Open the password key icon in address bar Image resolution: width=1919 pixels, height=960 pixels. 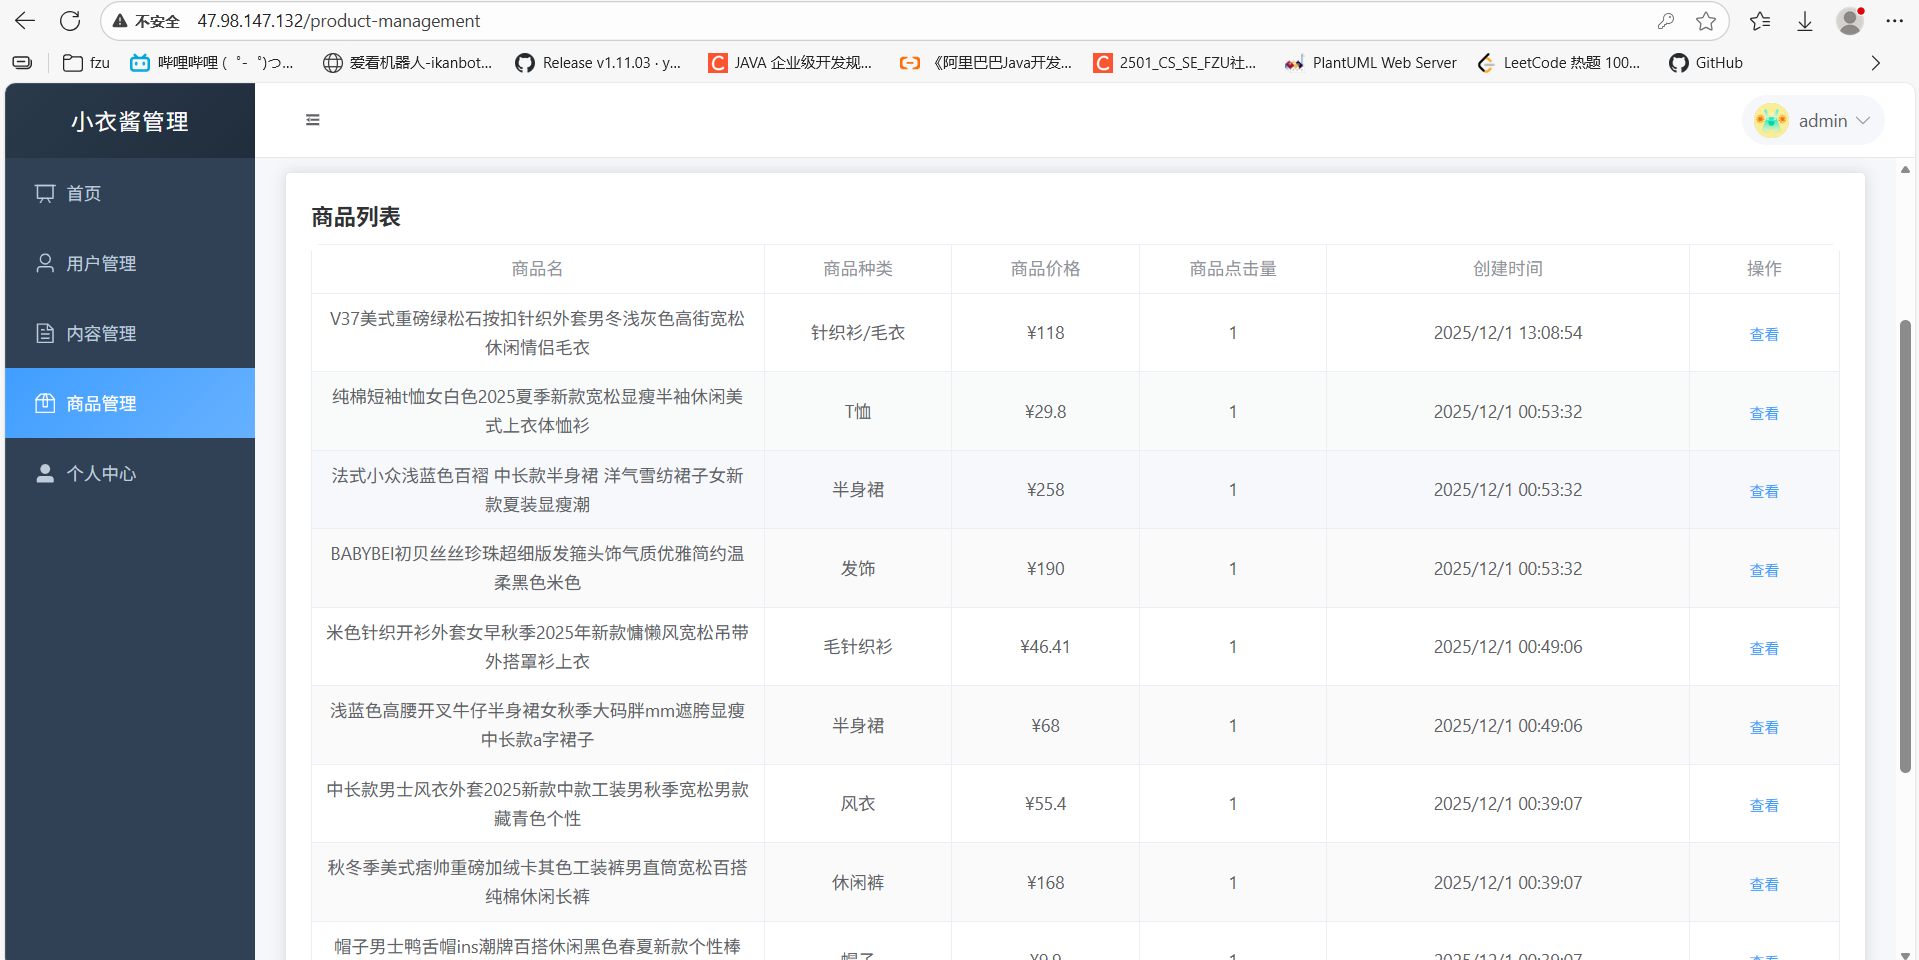[1665, 21]
